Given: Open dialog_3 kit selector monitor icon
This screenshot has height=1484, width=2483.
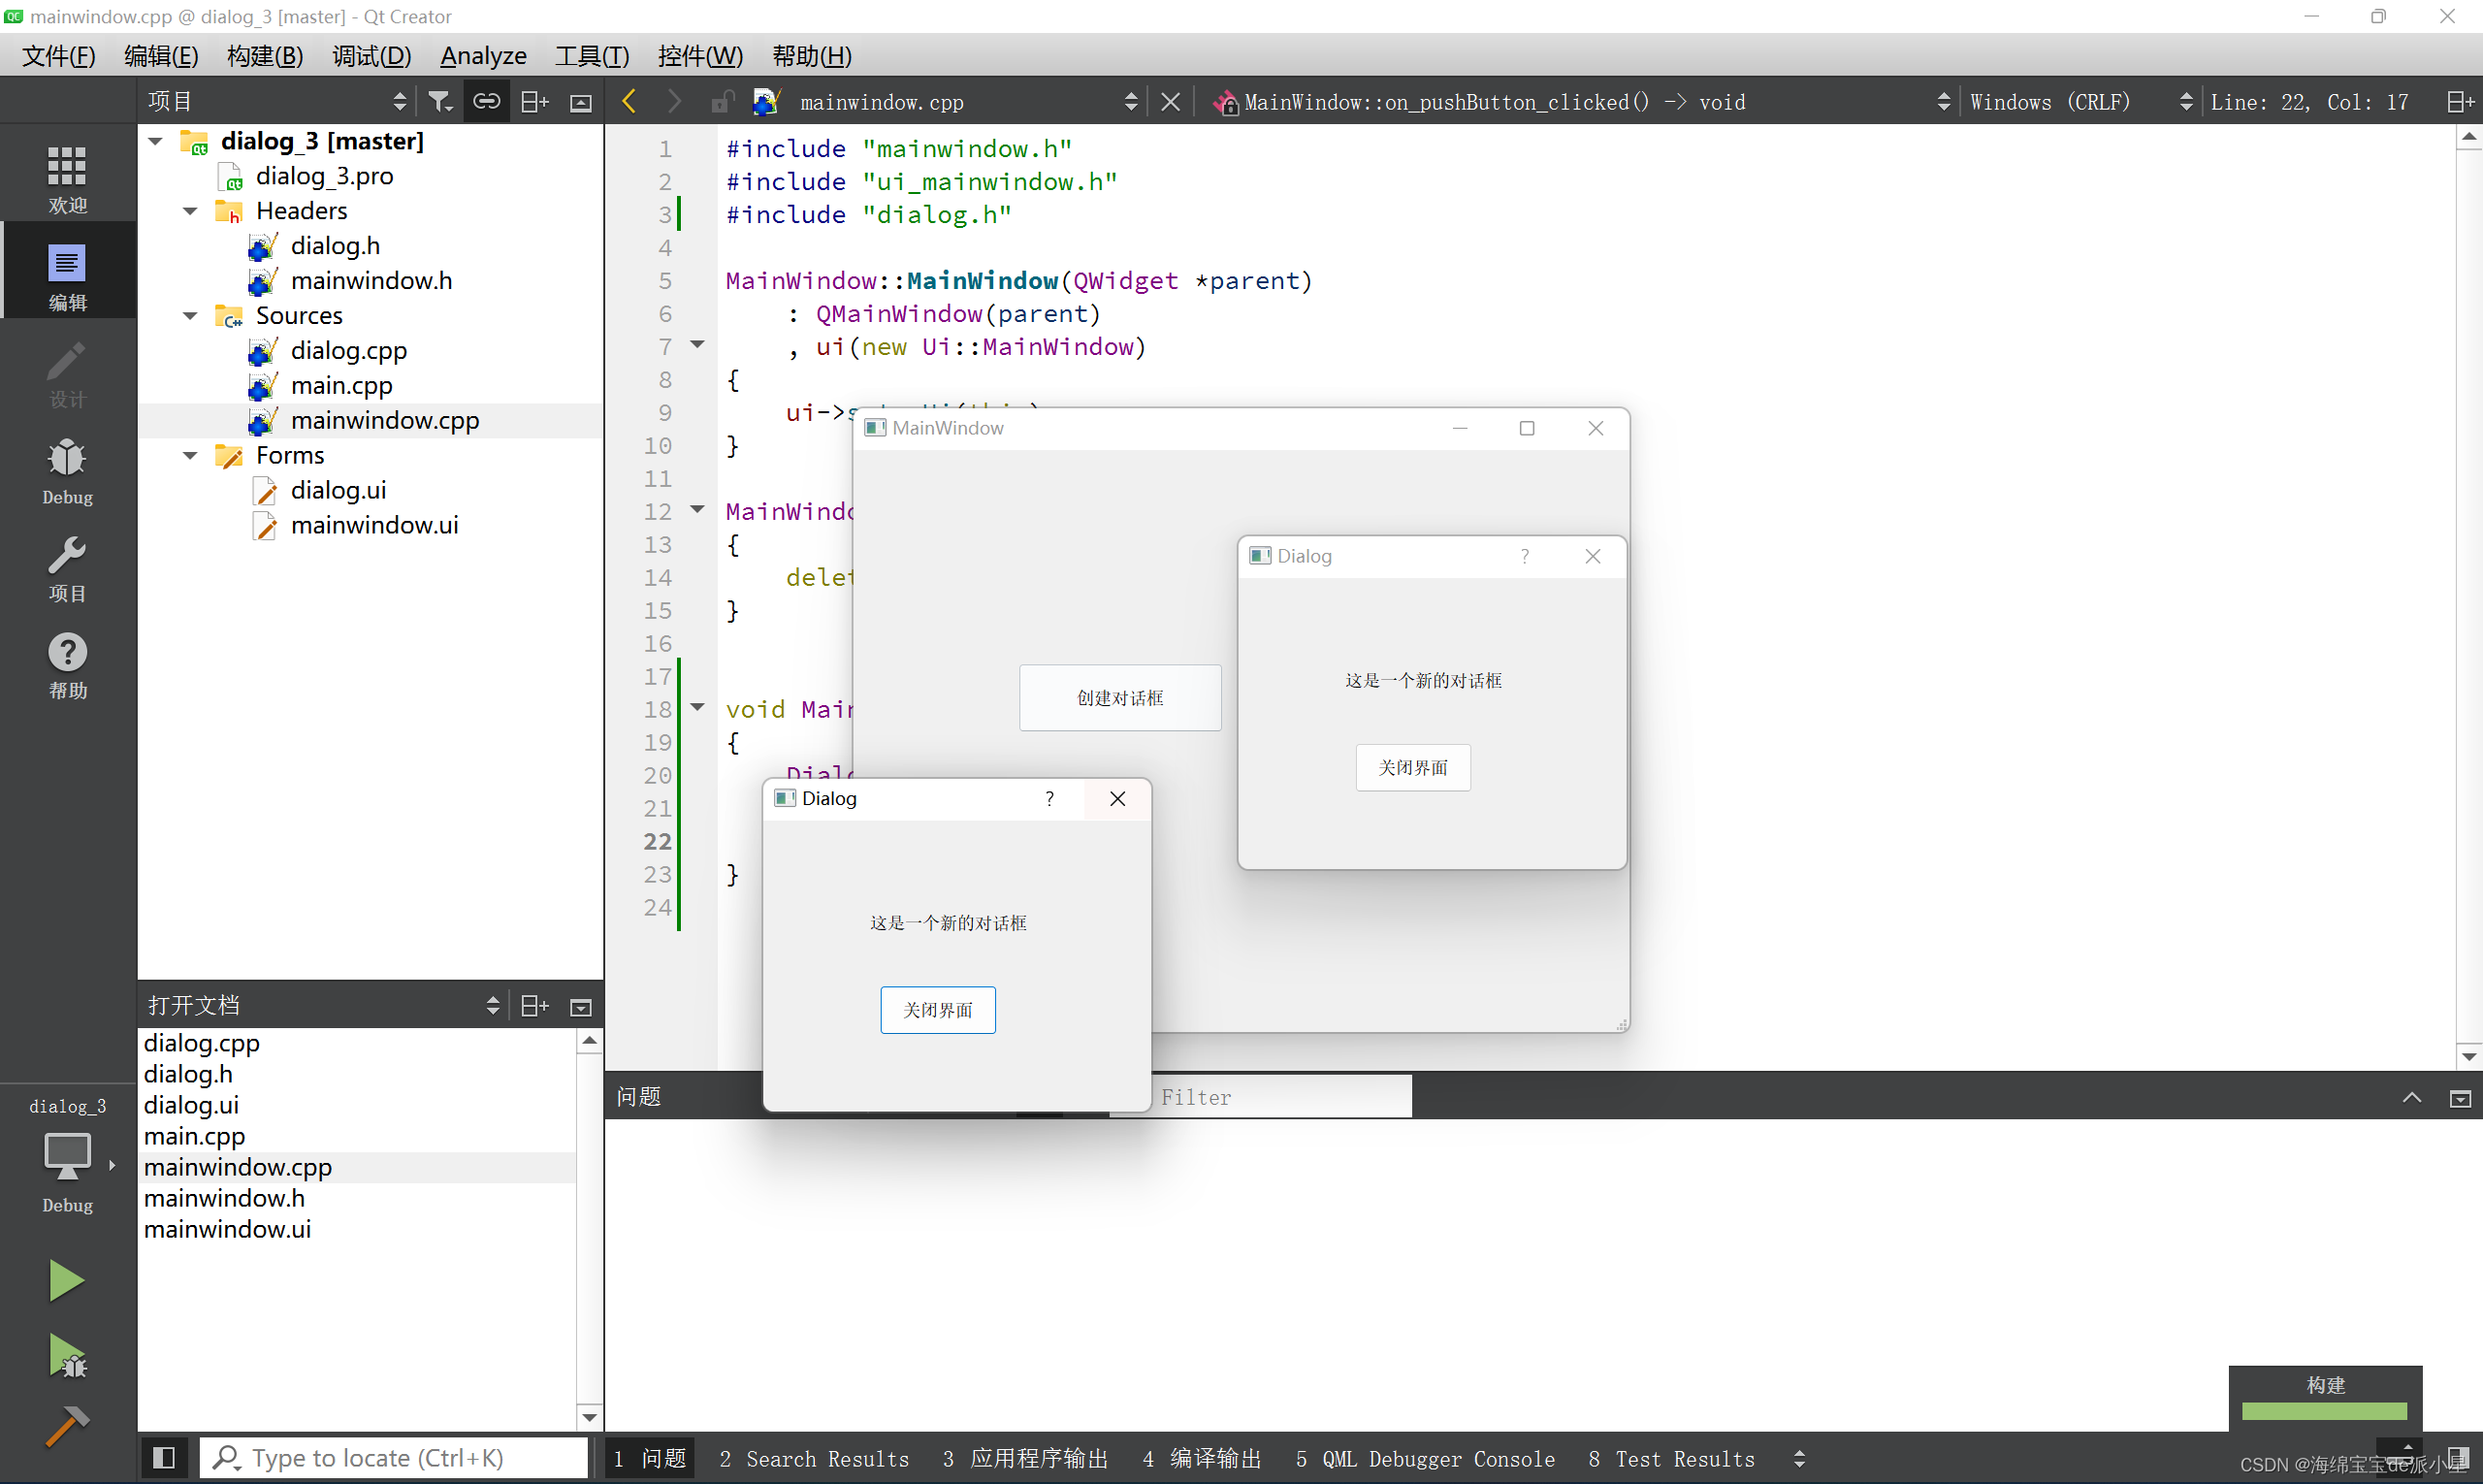Looking at the screenshot, I should (x=67, y=1157).
